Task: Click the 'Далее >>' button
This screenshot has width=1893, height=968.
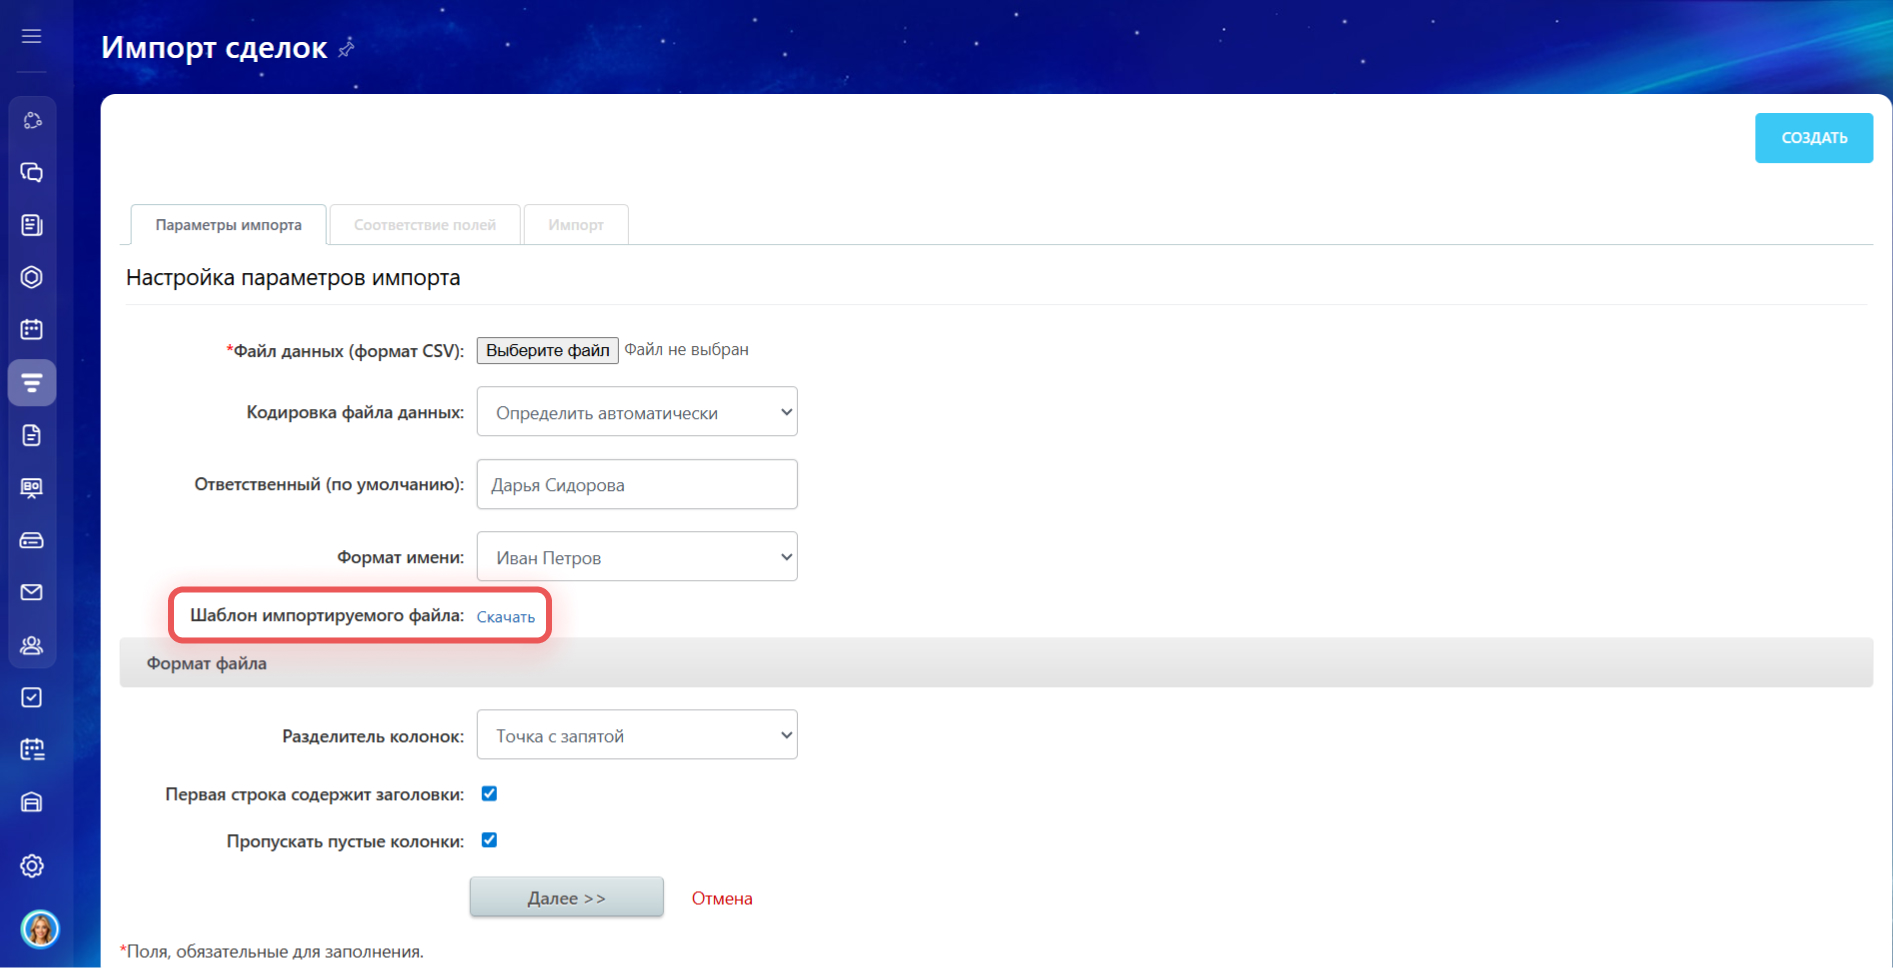Action: [566, 898]
